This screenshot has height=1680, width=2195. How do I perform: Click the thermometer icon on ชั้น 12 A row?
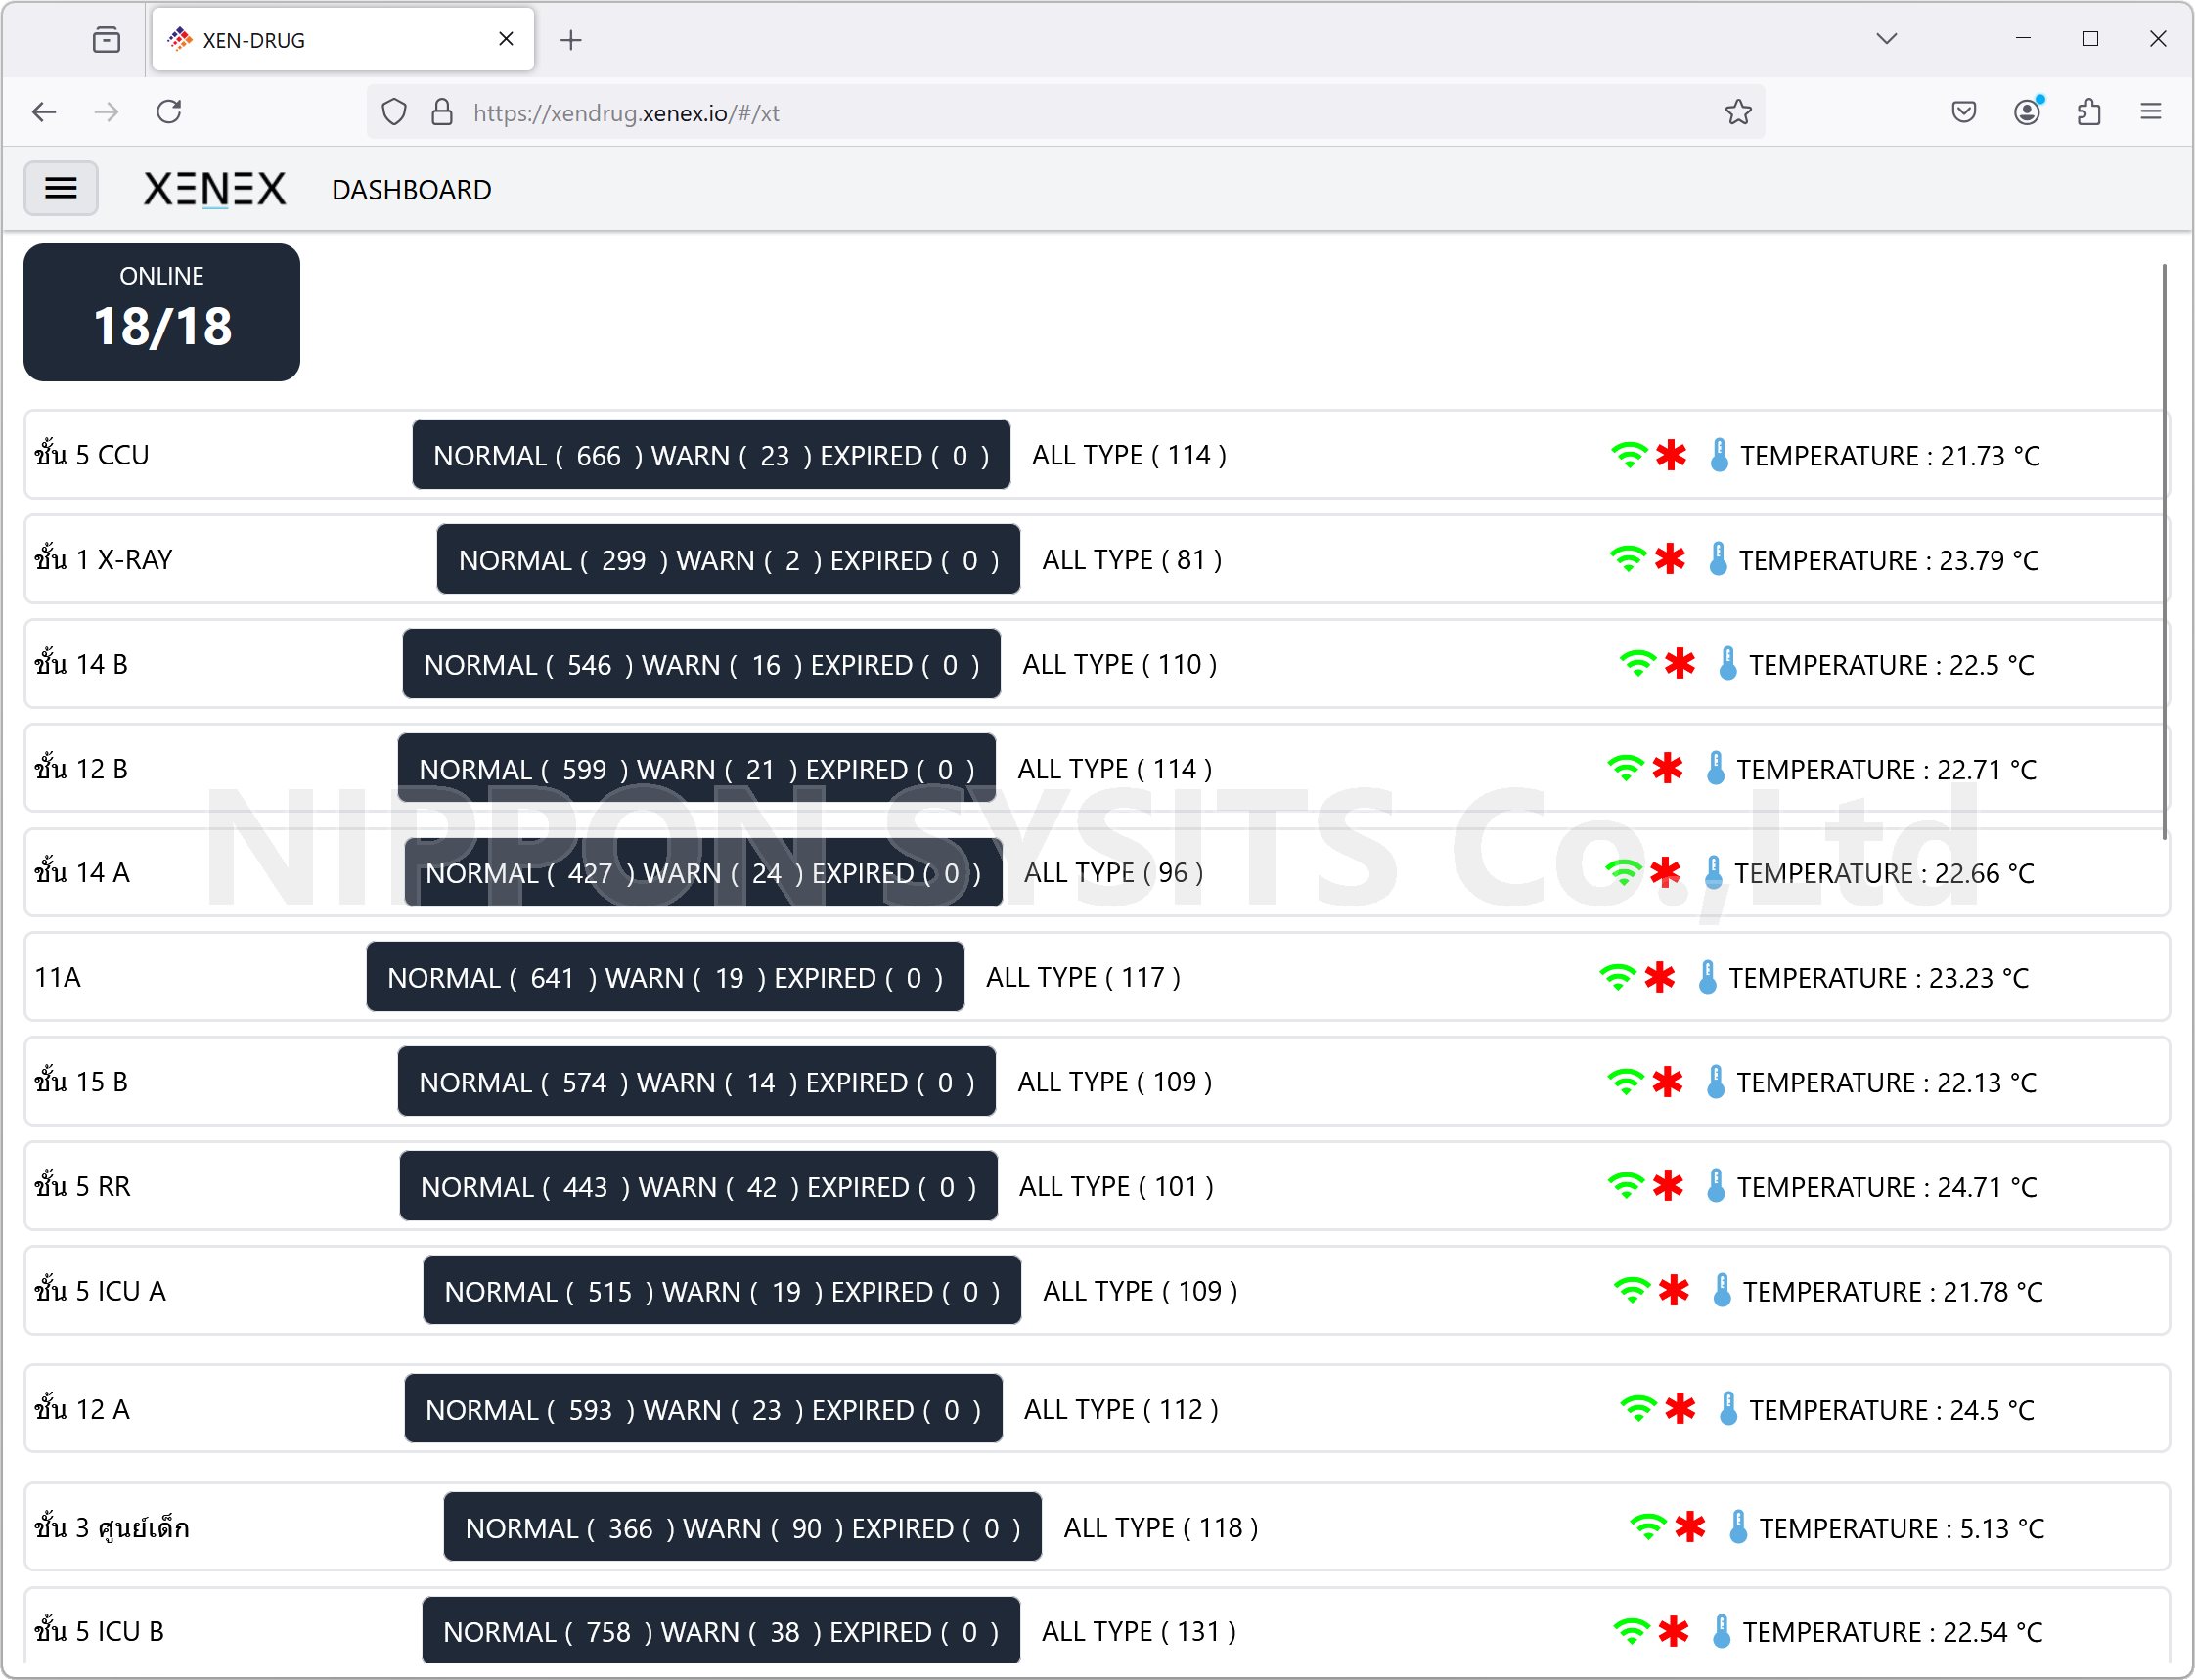pos(1727,1409)
